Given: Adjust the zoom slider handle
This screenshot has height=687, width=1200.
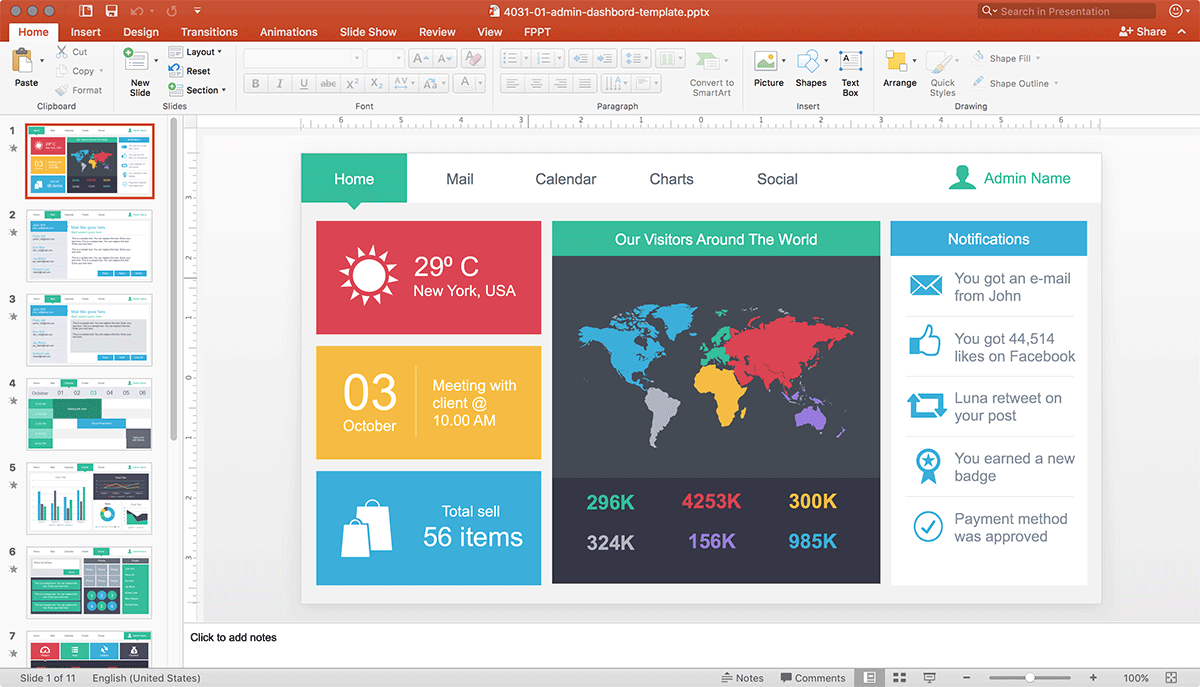Looking at the screenshot, I should click(x=1030, y=678).
